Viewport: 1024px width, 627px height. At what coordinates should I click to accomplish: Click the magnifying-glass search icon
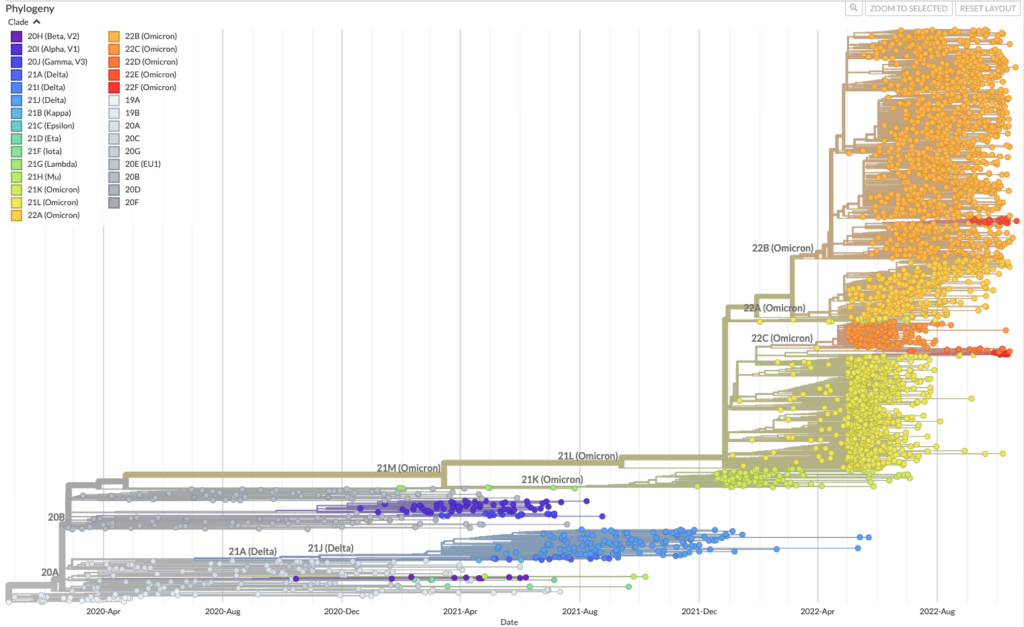pos(853,8)
